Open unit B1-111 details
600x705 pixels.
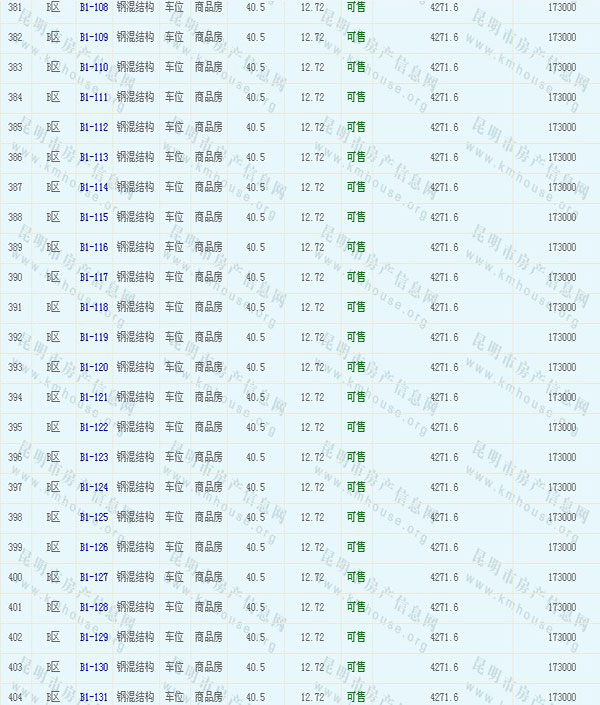[x=94, y=97]
